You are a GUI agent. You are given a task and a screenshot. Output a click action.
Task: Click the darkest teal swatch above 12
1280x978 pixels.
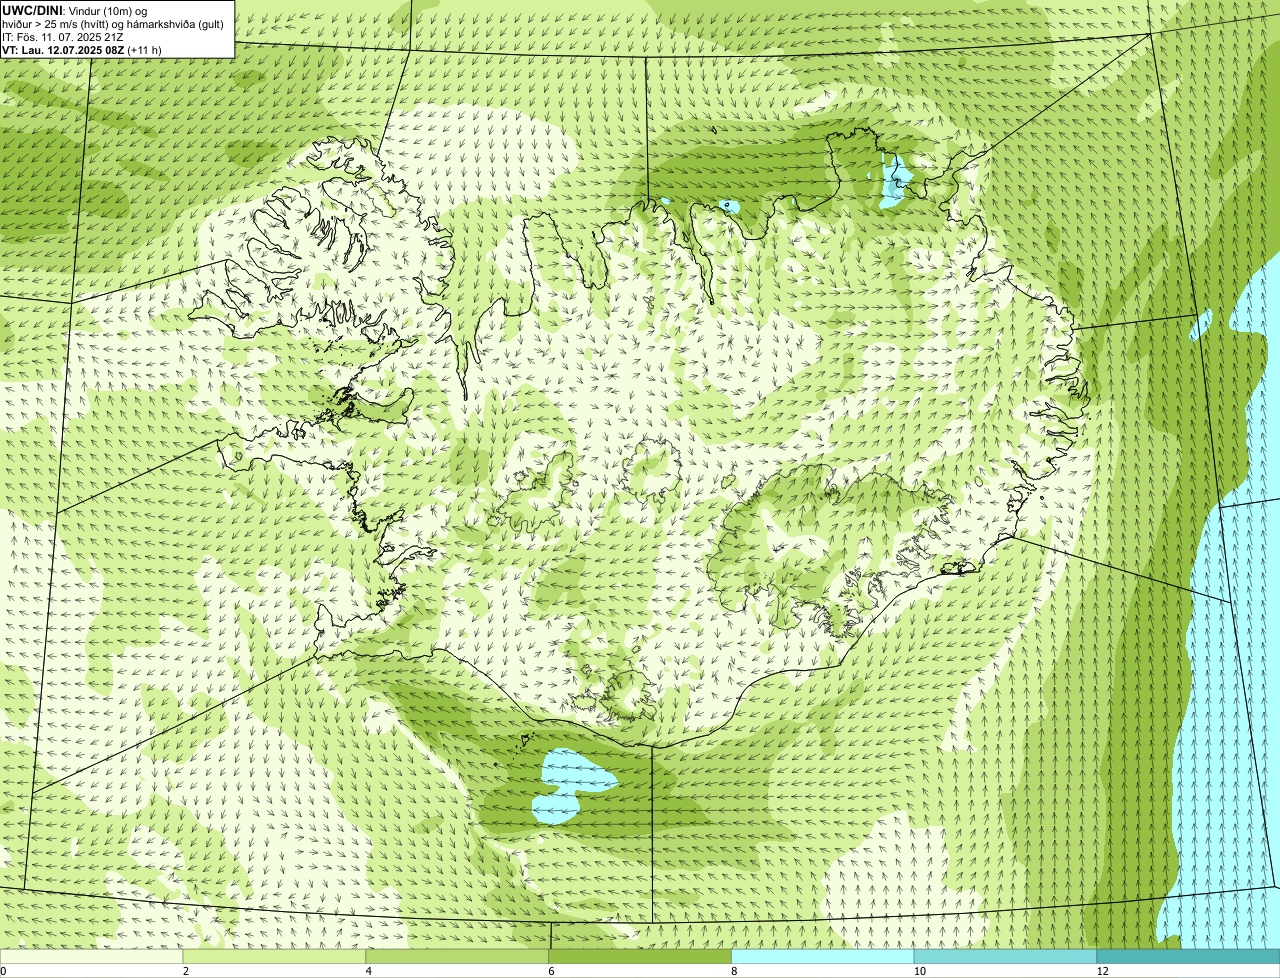[x=1188, y=956]
